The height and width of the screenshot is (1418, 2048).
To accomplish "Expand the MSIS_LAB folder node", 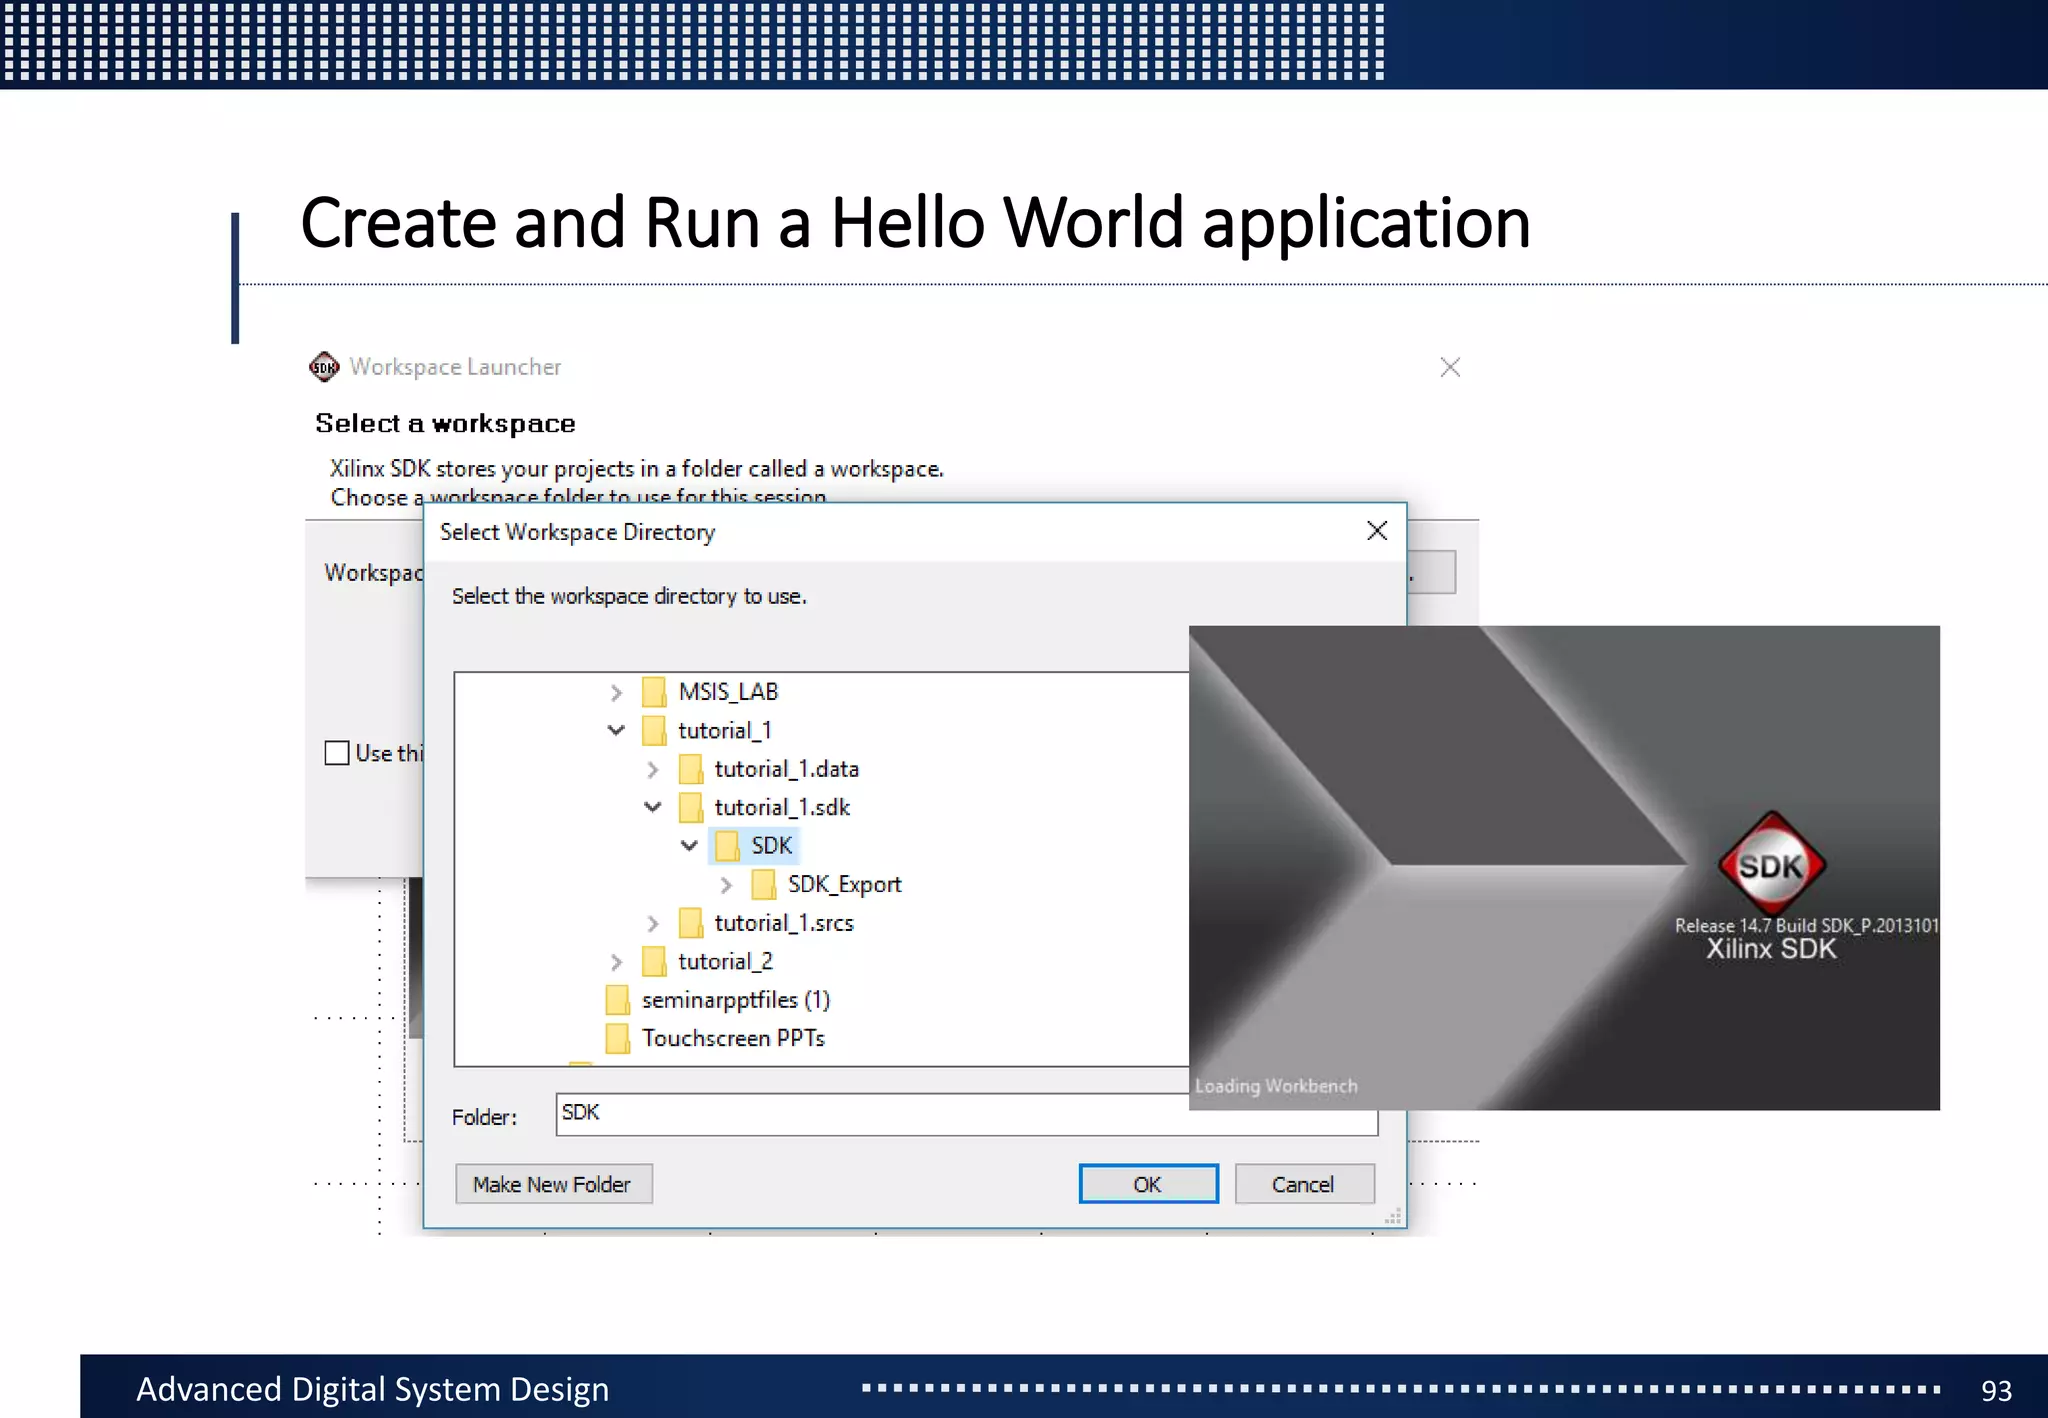I will point(616,692).
